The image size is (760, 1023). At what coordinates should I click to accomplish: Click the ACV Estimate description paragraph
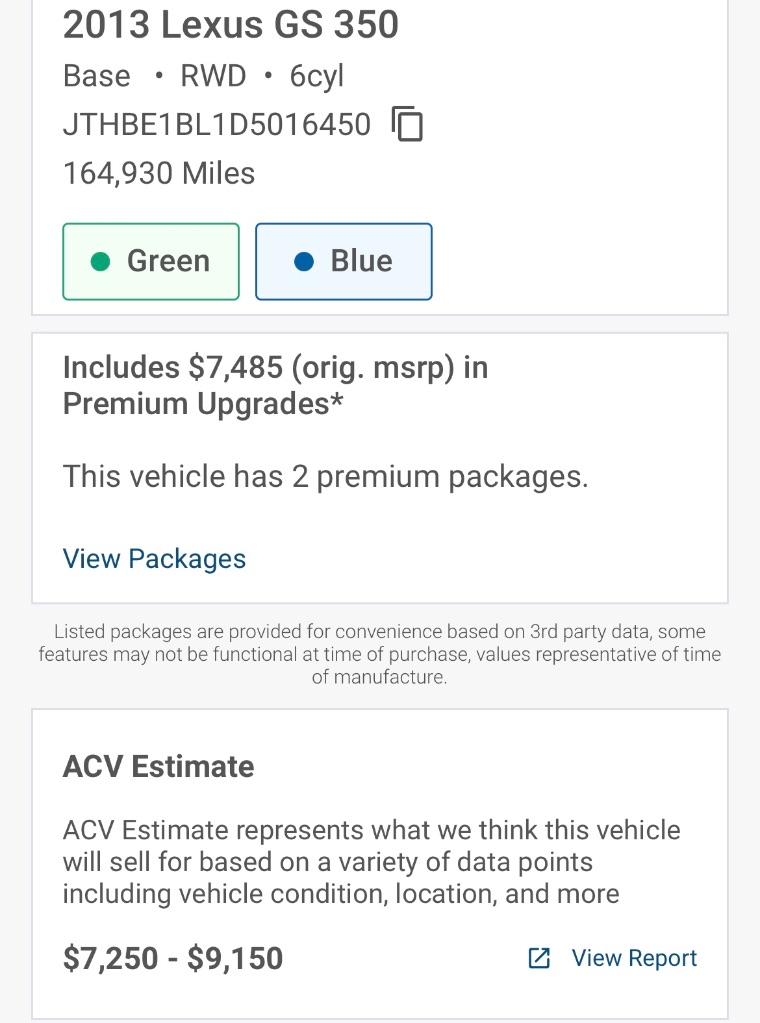(371, 861)
